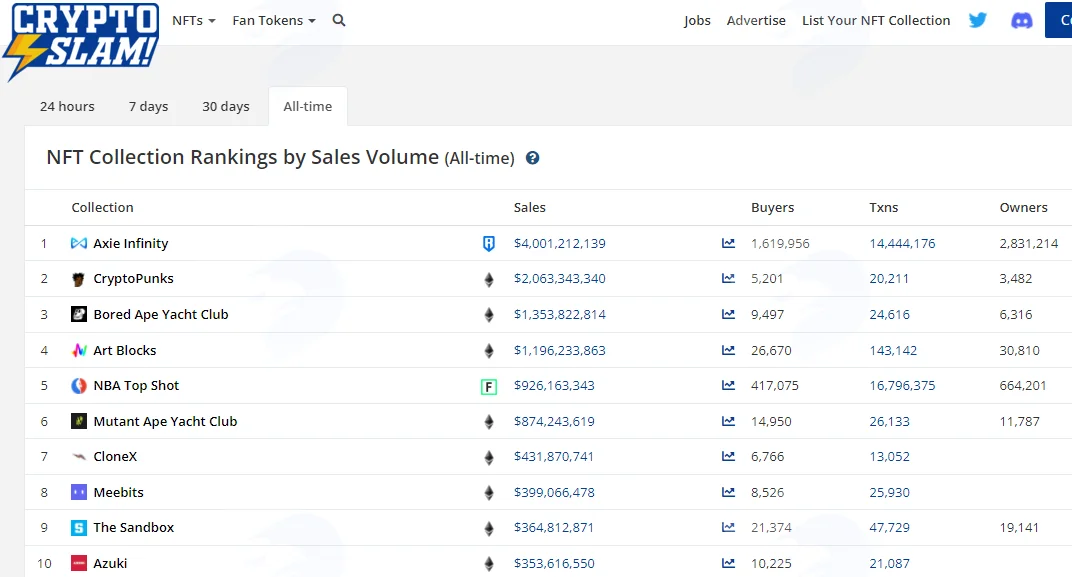
Task: Click the Txns column header
Action: click(x=883, y=207)
